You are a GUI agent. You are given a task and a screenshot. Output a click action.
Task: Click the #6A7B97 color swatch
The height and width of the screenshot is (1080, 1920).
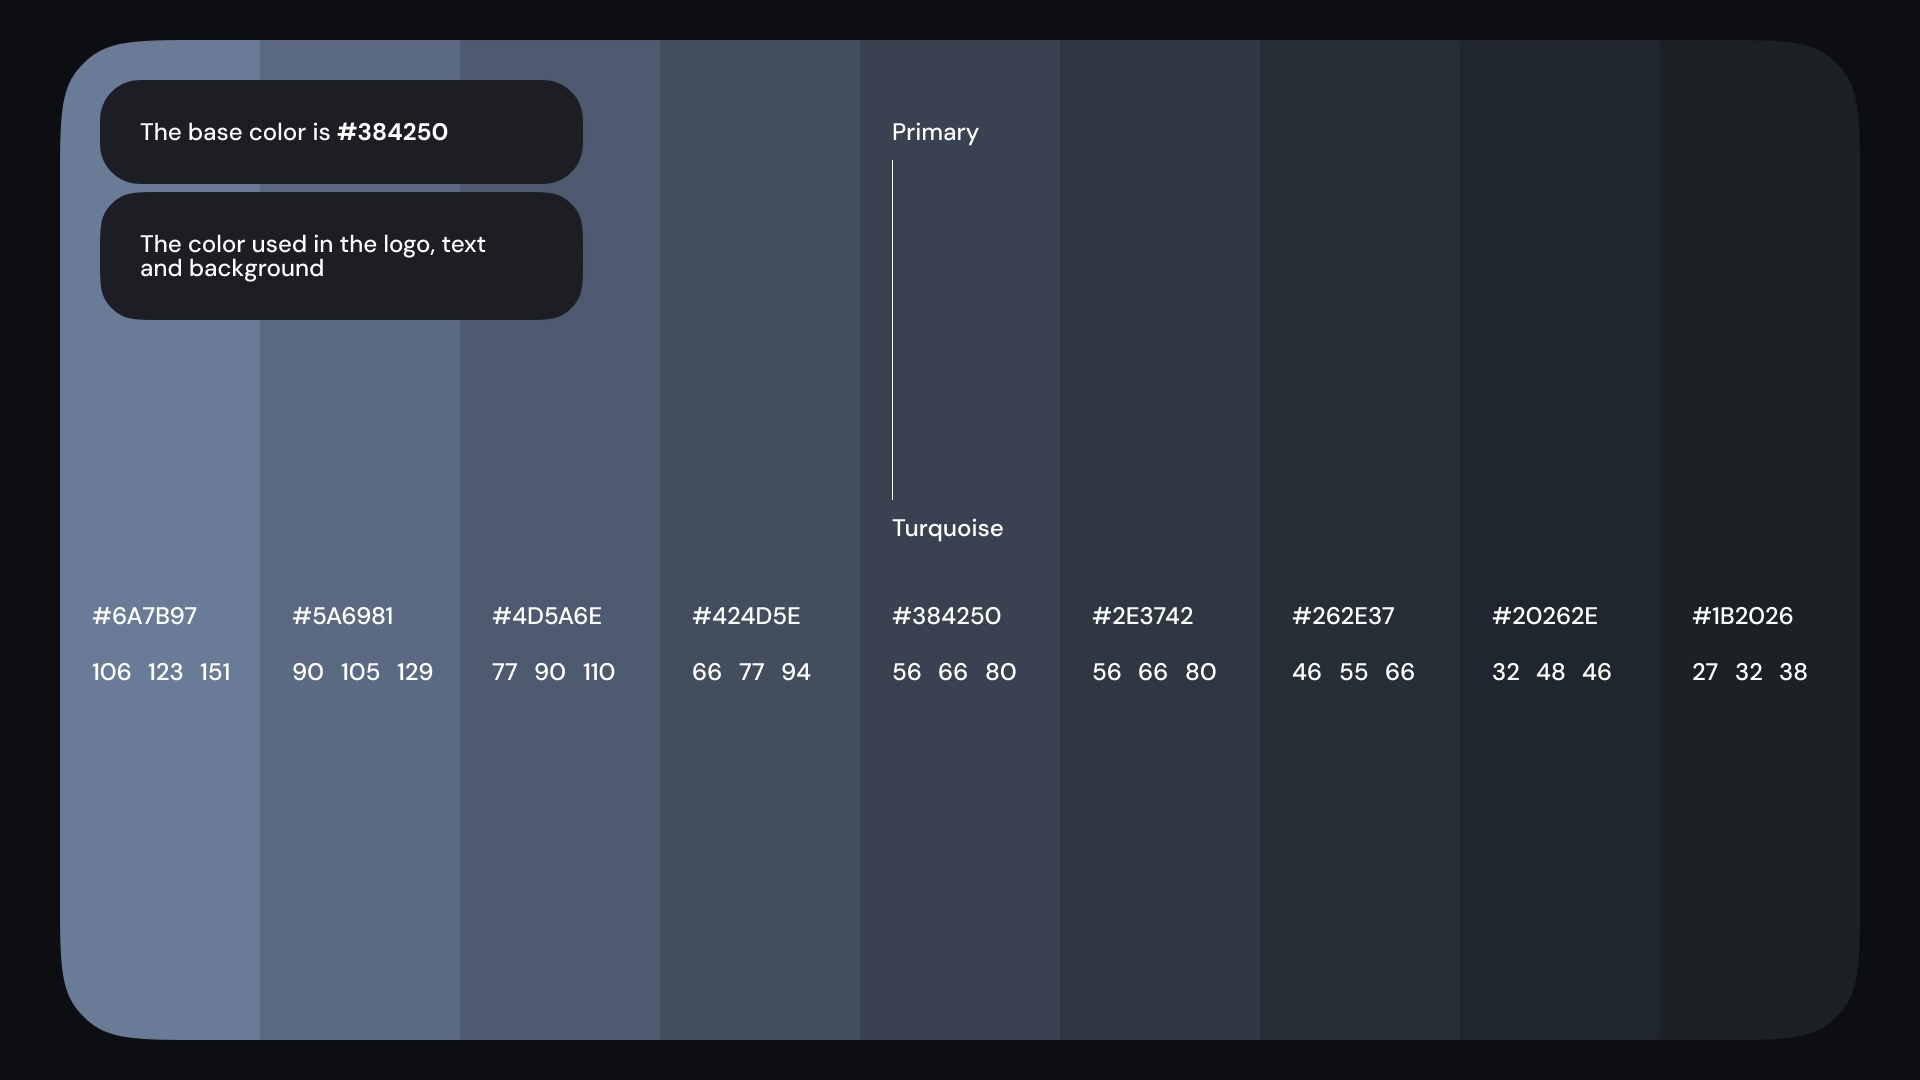click(160, 850)
